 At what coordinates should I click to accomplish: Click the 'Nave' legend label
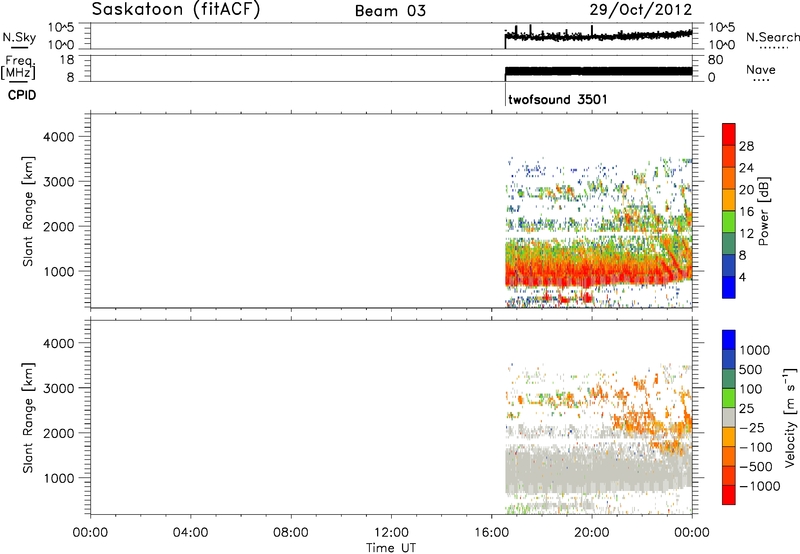coord(761,69)
